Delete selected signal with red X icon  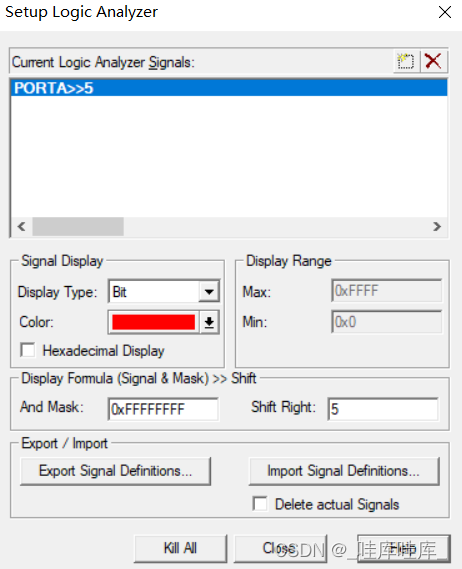(x=433, y=61)
